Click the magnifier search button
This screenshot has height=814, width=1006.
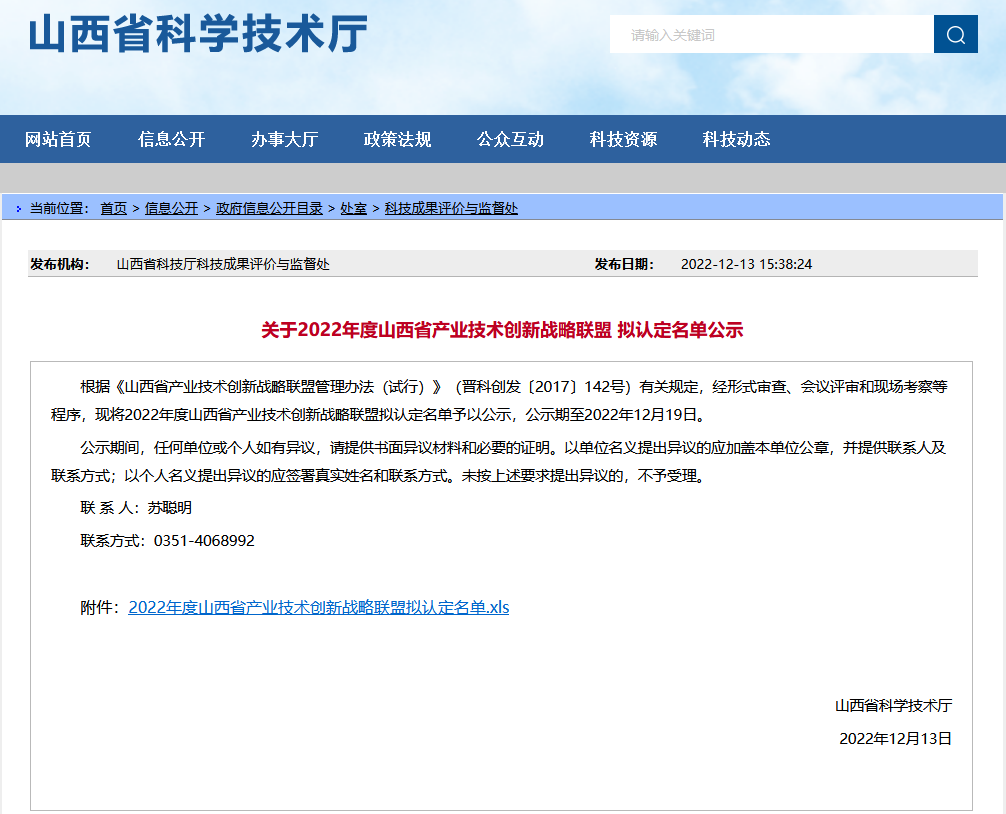(x=955, y=35)
